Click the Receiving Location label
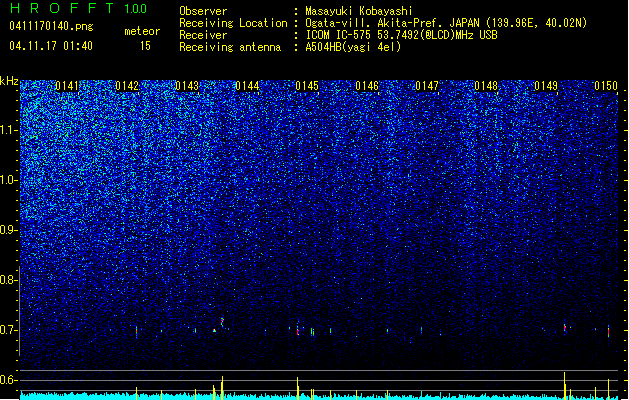This screenshot has width=629, height=400. [233, 23]
